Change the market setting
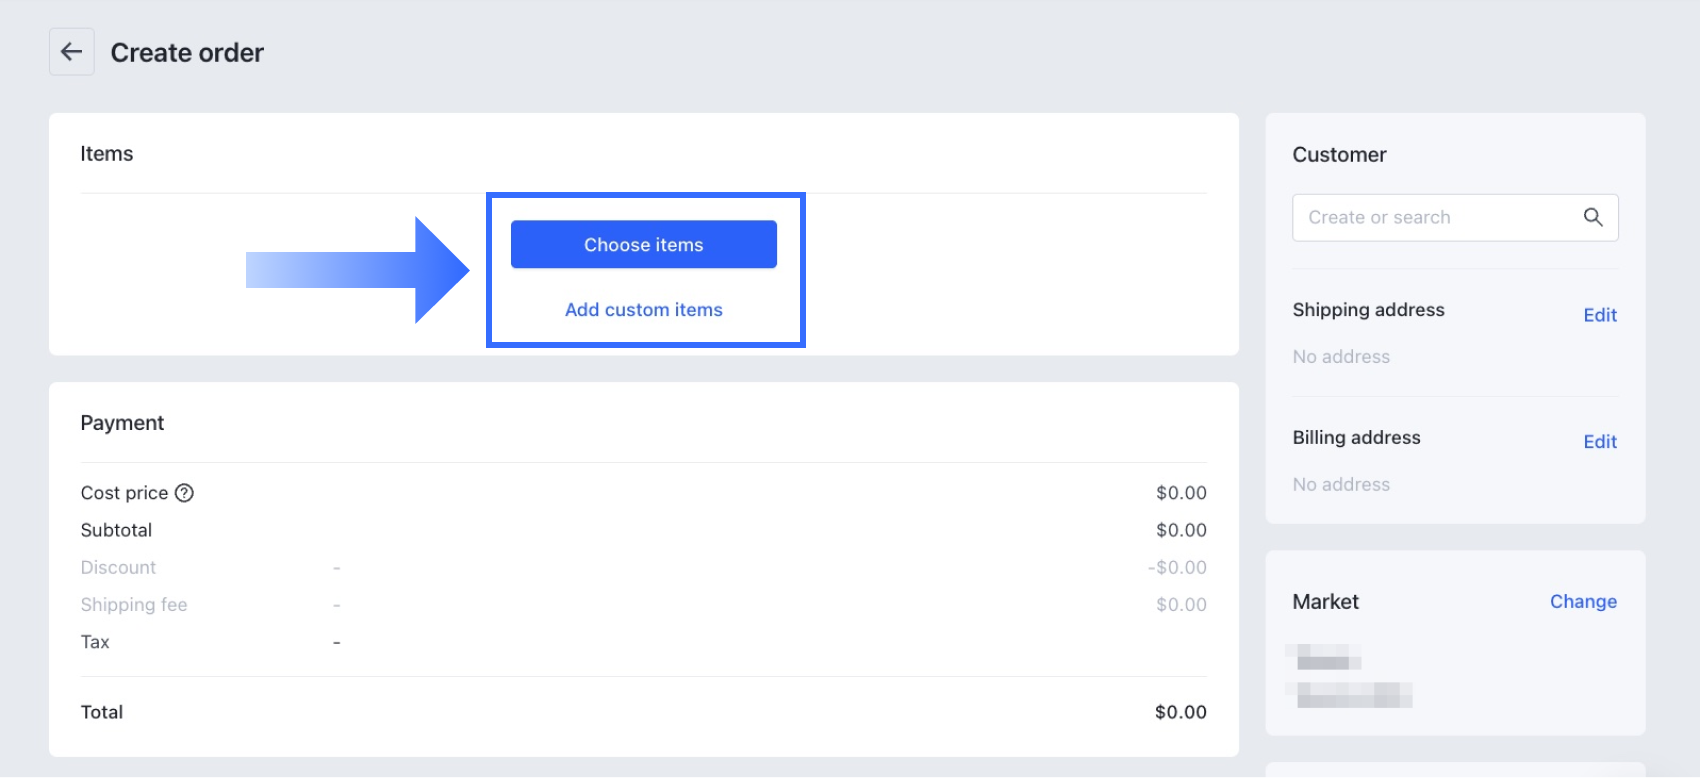Viewport: 1700px width, 778px height. click(1582, 601)
